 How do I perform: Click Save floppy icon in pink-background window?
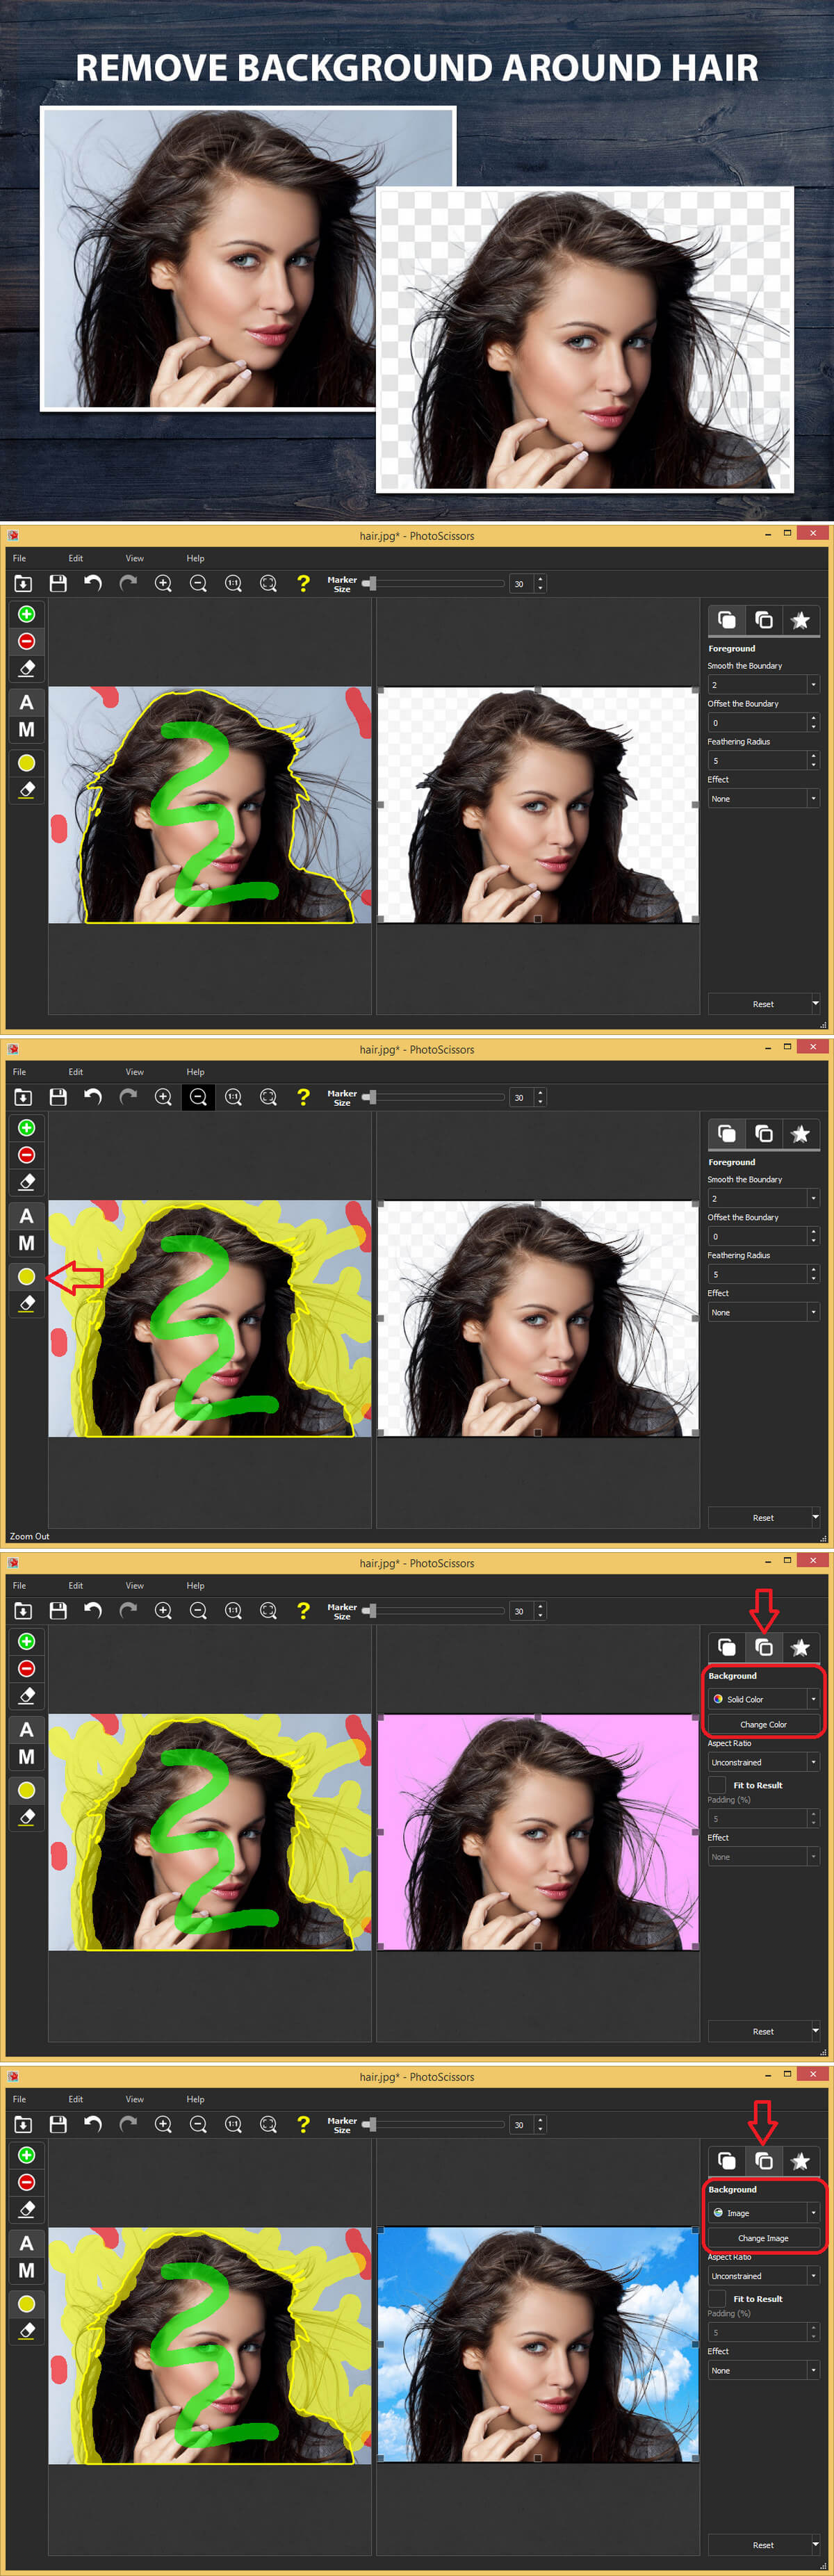[x=58, y=1611]
